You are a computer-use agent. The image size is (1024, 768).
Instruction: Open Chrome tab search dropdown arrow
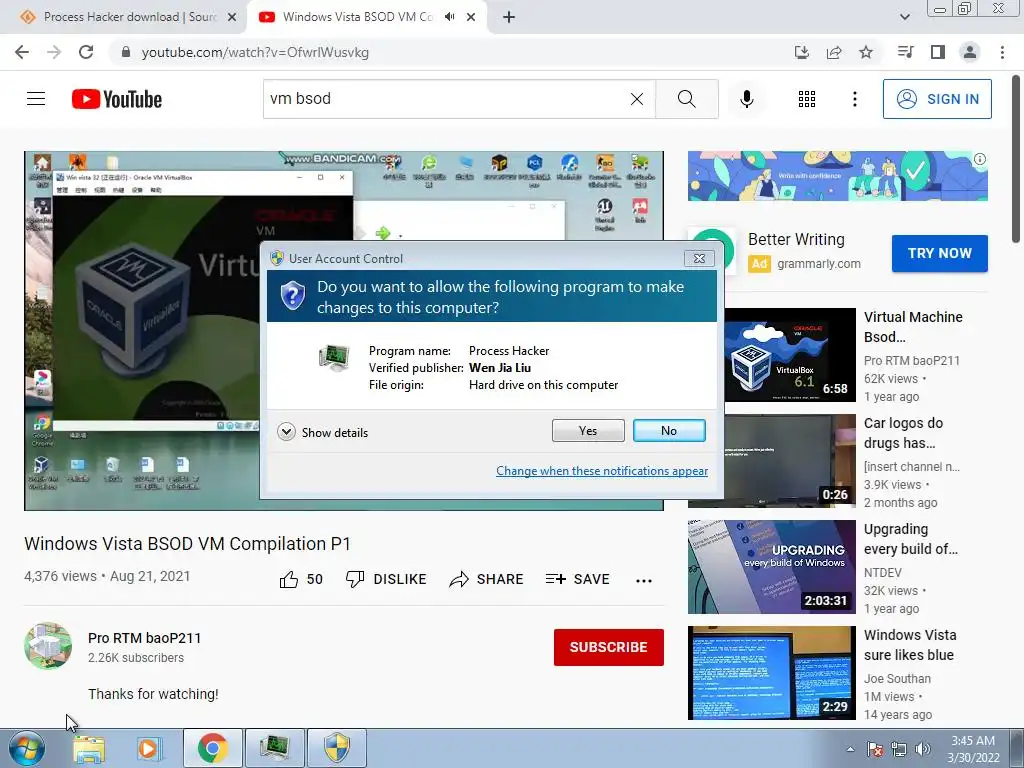pyautogui.click(x=905, y=17)
